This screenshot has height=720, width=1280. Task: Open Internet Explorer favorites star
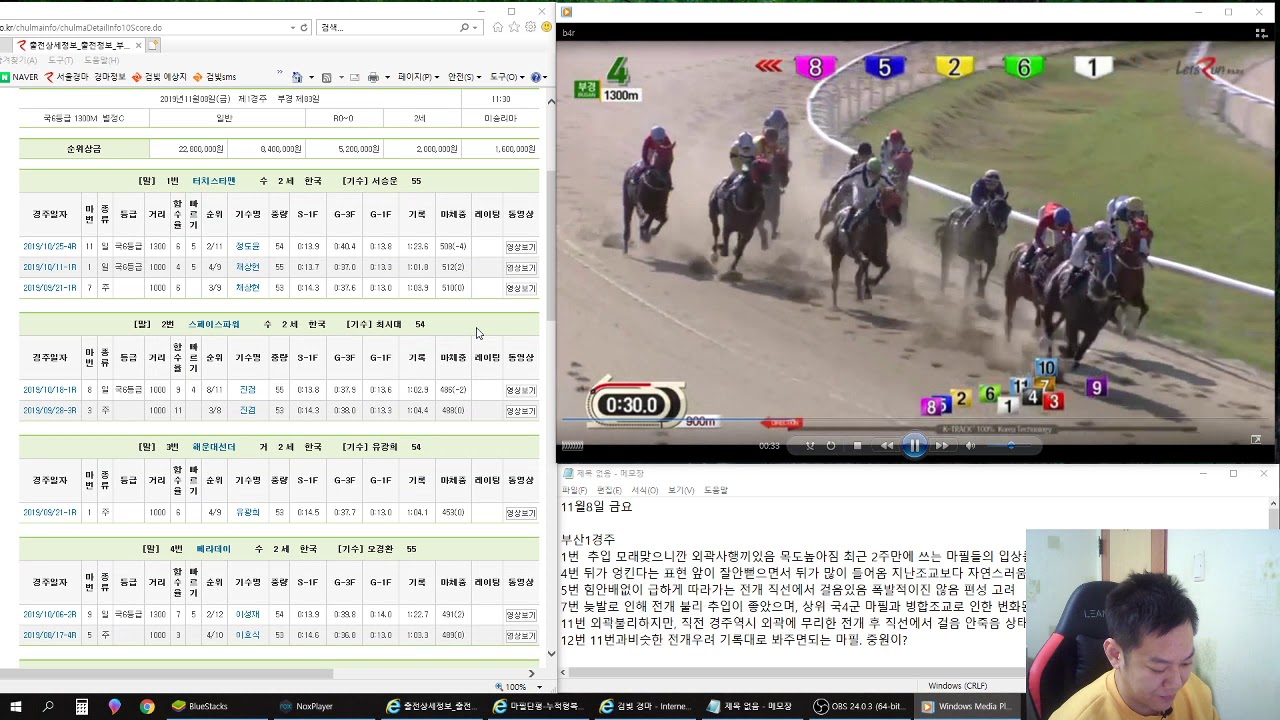tap(514, 27)
